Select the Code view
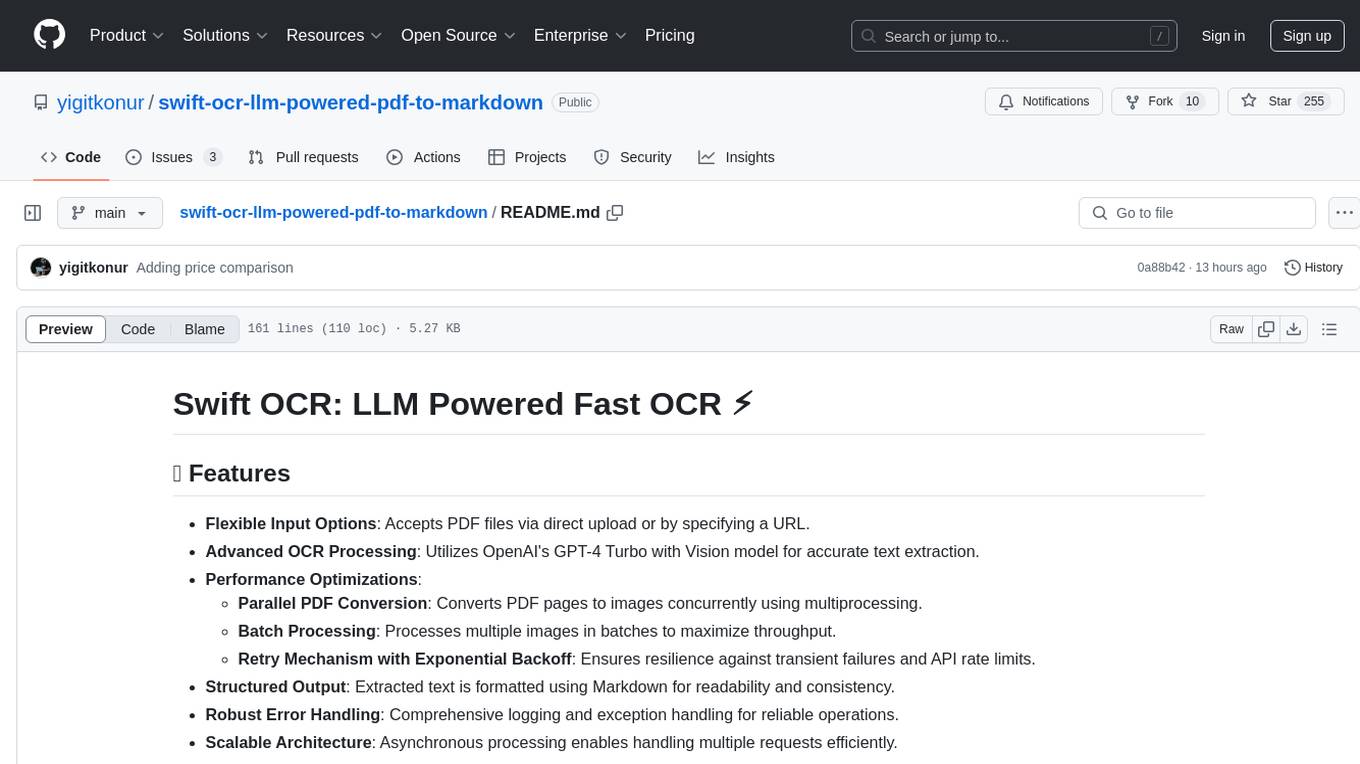The width and height of the screenshot is (1360, 764). pyautogui.click(x=138, y=329)
